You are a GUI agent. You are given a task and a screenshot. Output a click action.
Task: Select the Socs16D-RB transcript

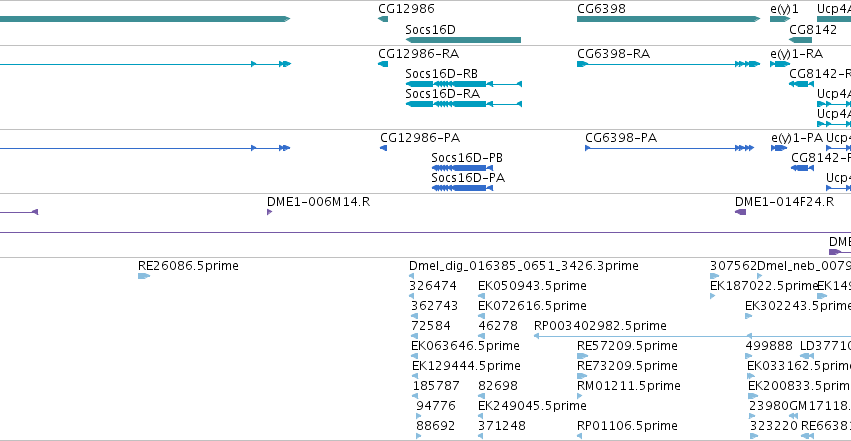click(463, 84)
